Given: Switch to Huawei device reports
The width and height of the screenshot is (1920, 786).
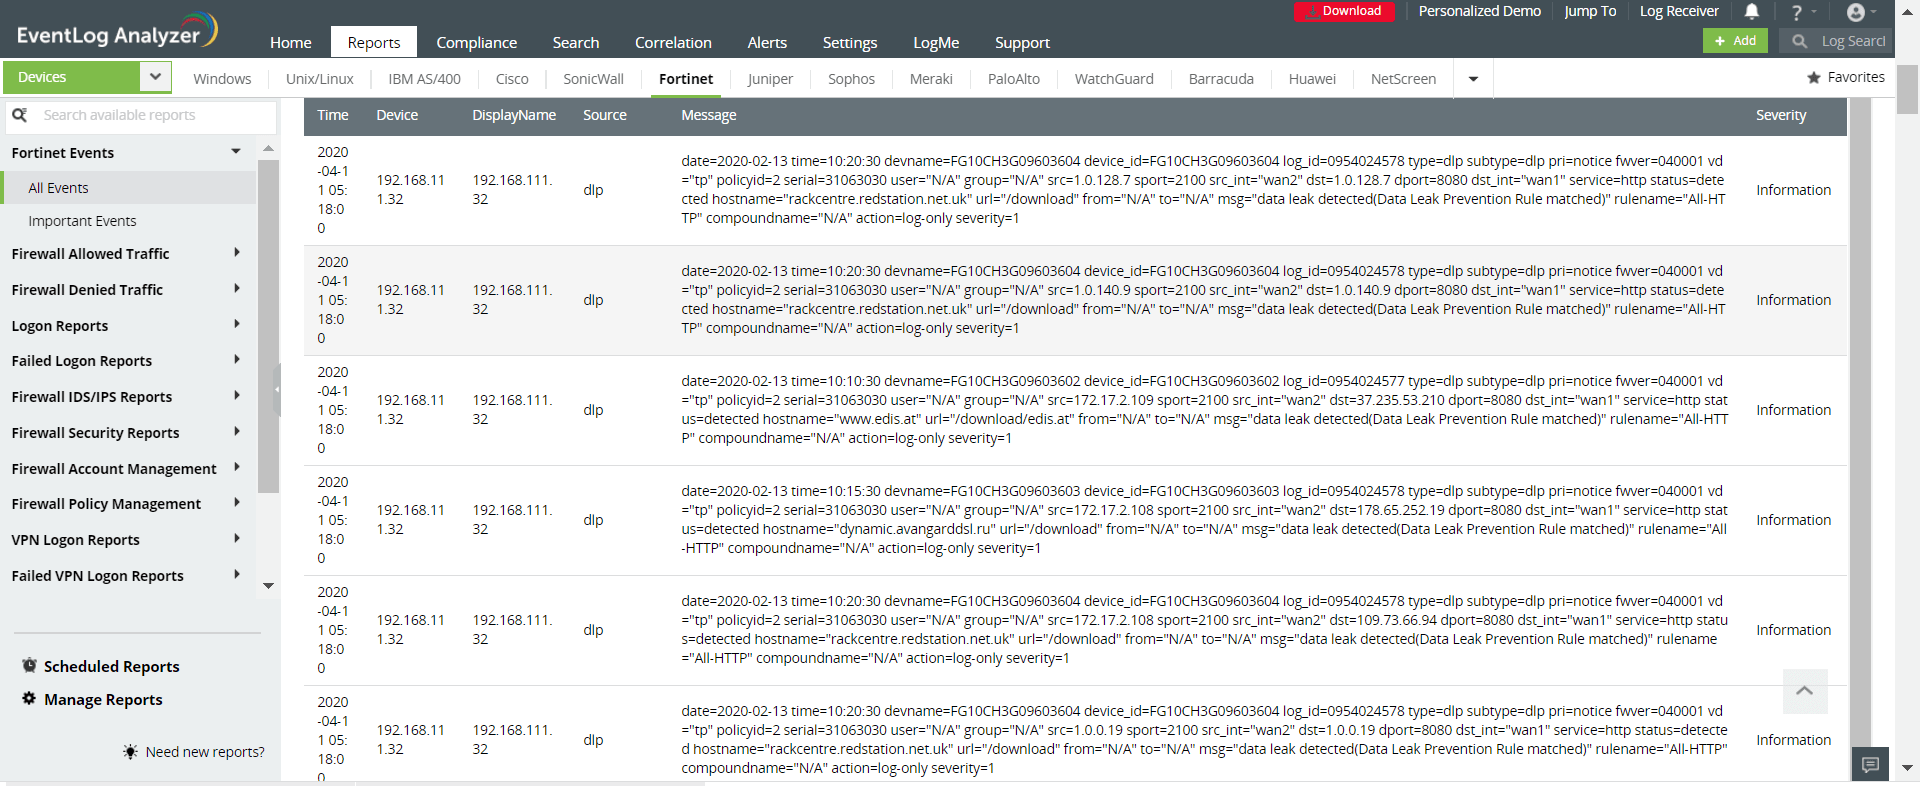Looking at the screenshot, I should click(1312, 79).
